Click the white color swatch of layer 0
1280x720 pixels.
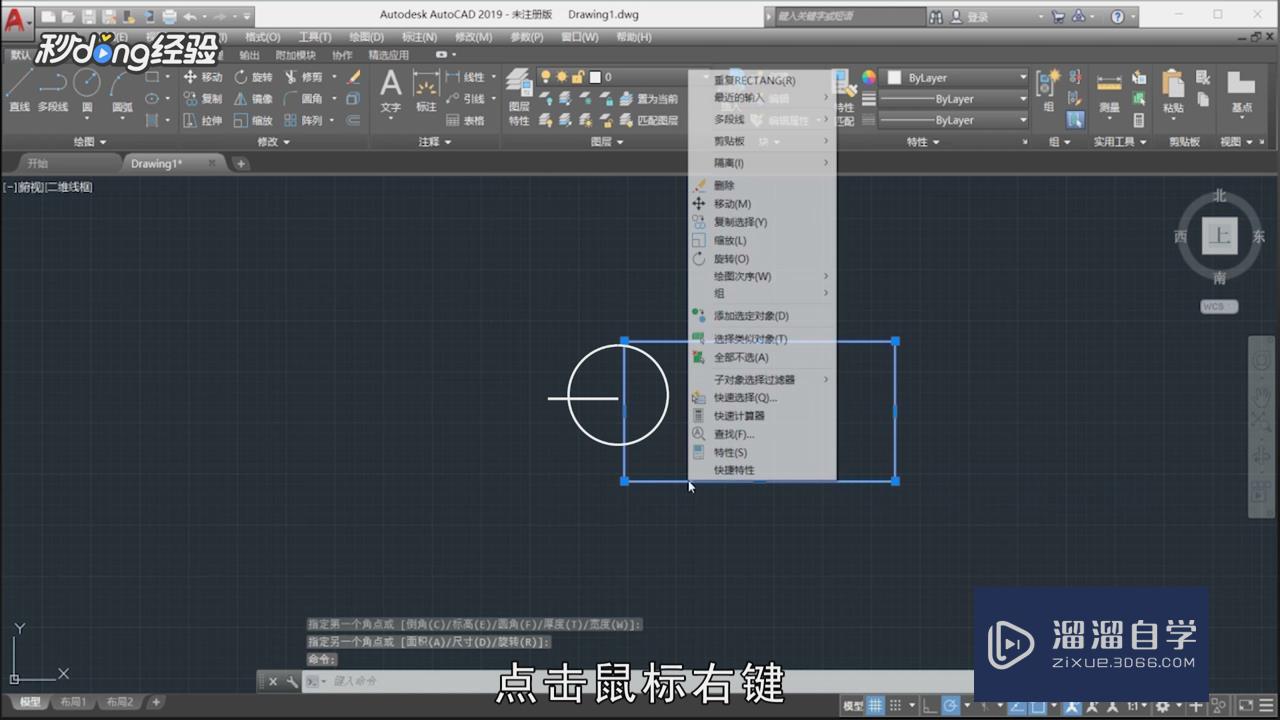[595, 77]
